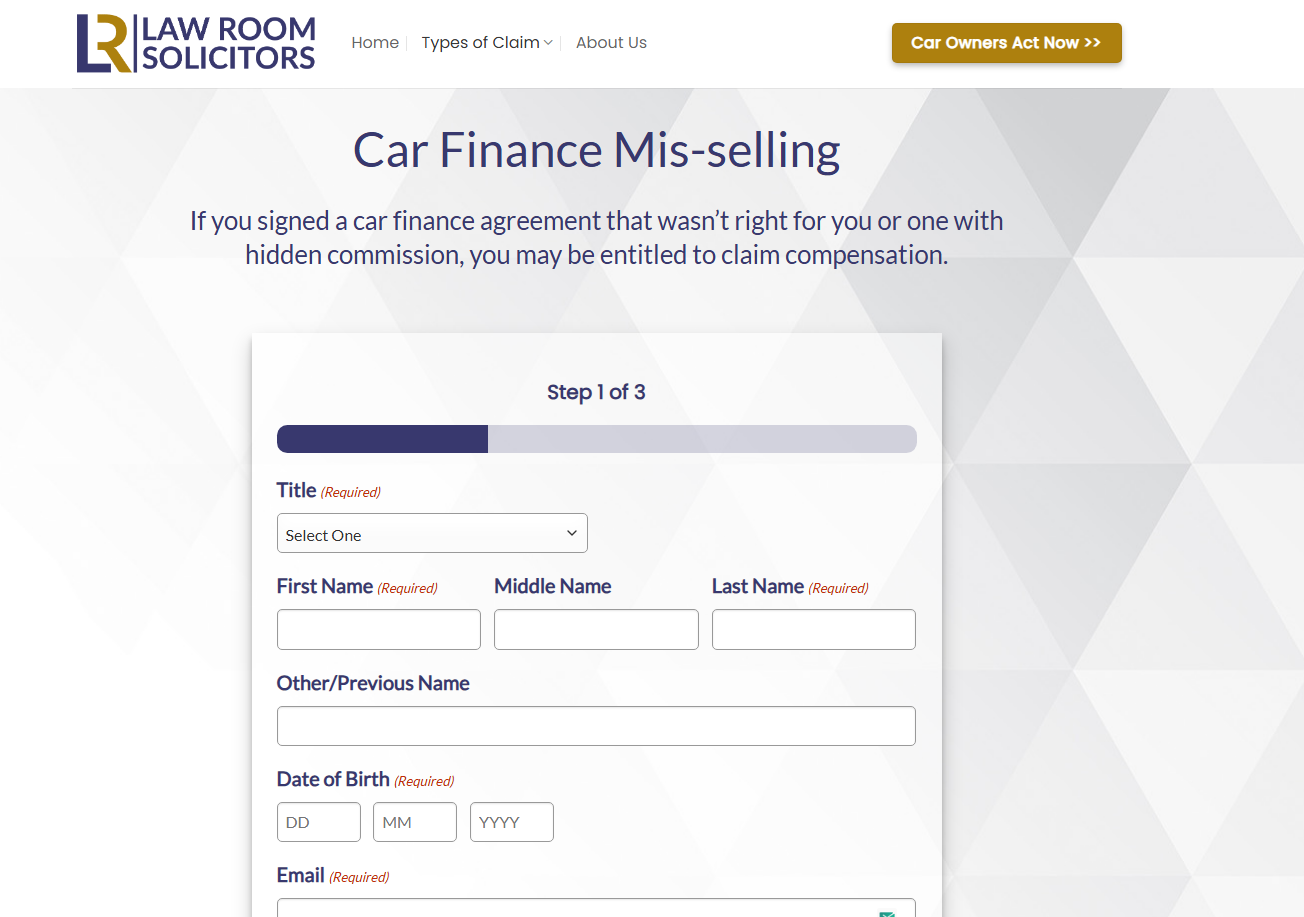Select the MM month field
The image size is (1304, 917).
414,822
